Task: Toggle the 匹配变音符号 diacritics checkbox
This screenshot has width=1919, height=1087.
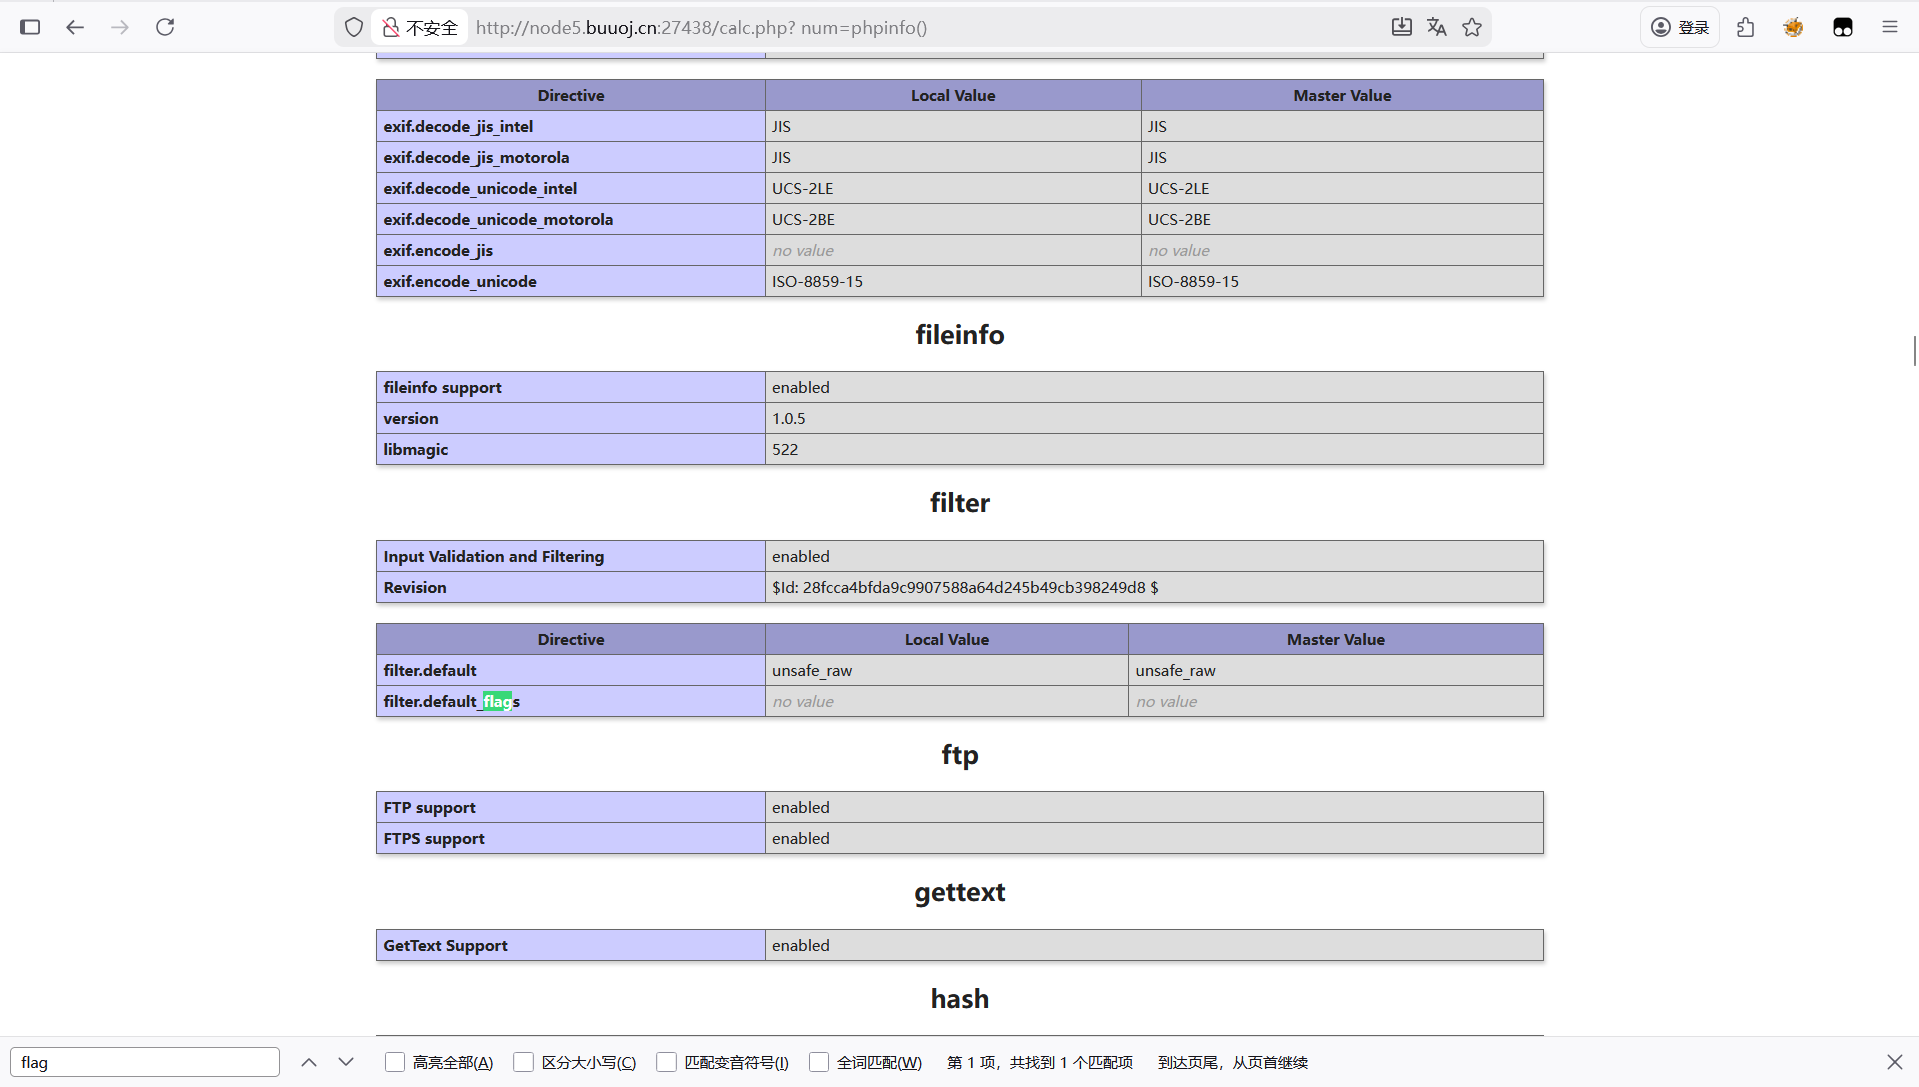Action: pos(666,1062)
